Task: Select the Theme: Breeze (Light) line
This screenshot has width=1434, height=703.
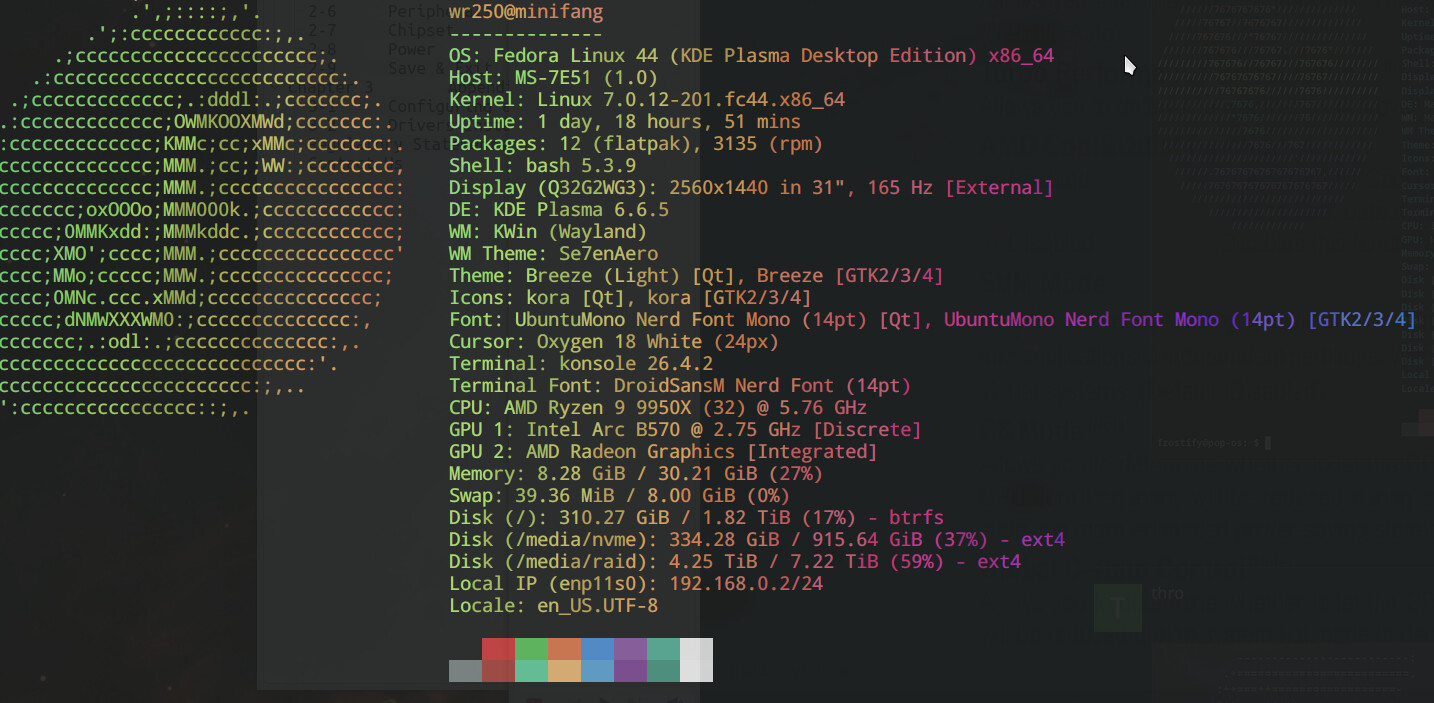Action: 696,276
